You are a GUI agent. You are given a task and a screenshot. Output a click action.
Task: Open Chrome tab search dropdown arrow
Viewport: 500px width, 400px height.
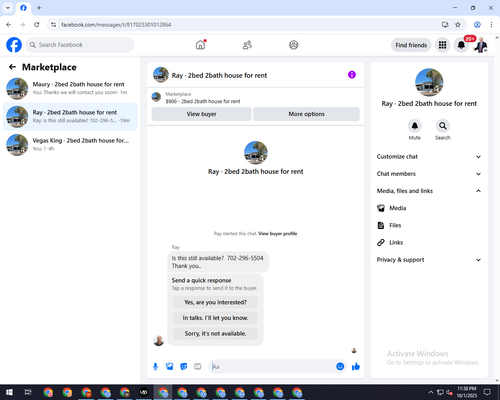coord(8,8)
